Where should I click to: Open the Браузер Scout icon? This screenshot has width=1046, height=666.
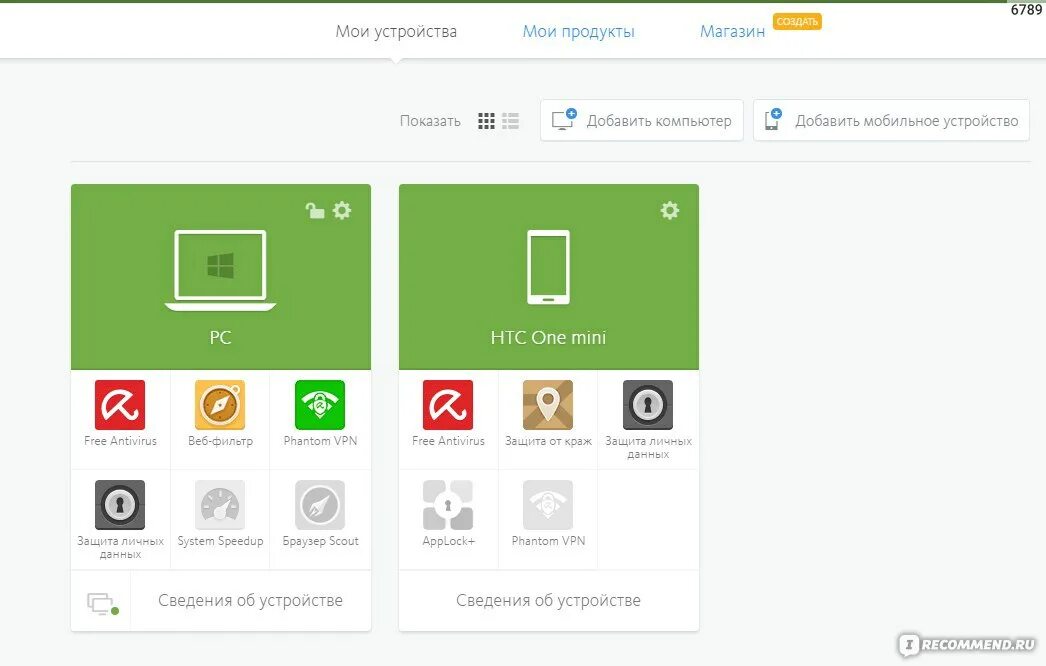[x=320, y=505]
